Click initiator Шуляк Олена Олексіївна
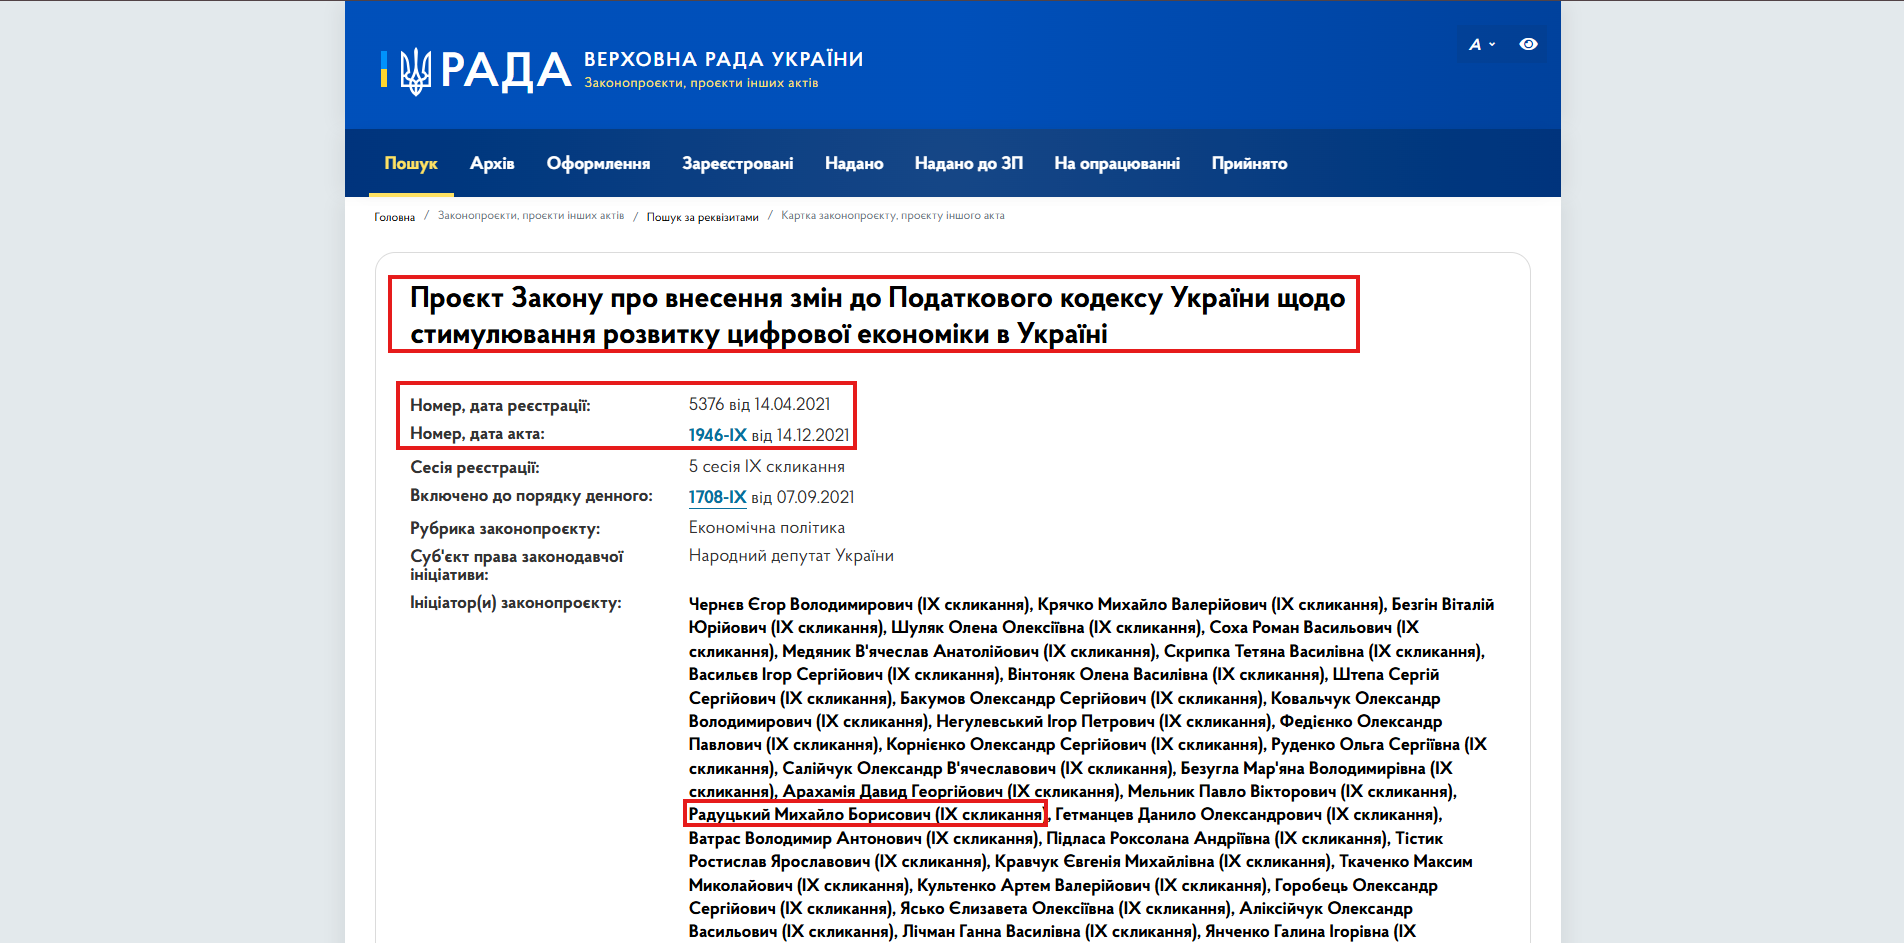Screen dimensions: 1904x943 [x=1045, y=627]
